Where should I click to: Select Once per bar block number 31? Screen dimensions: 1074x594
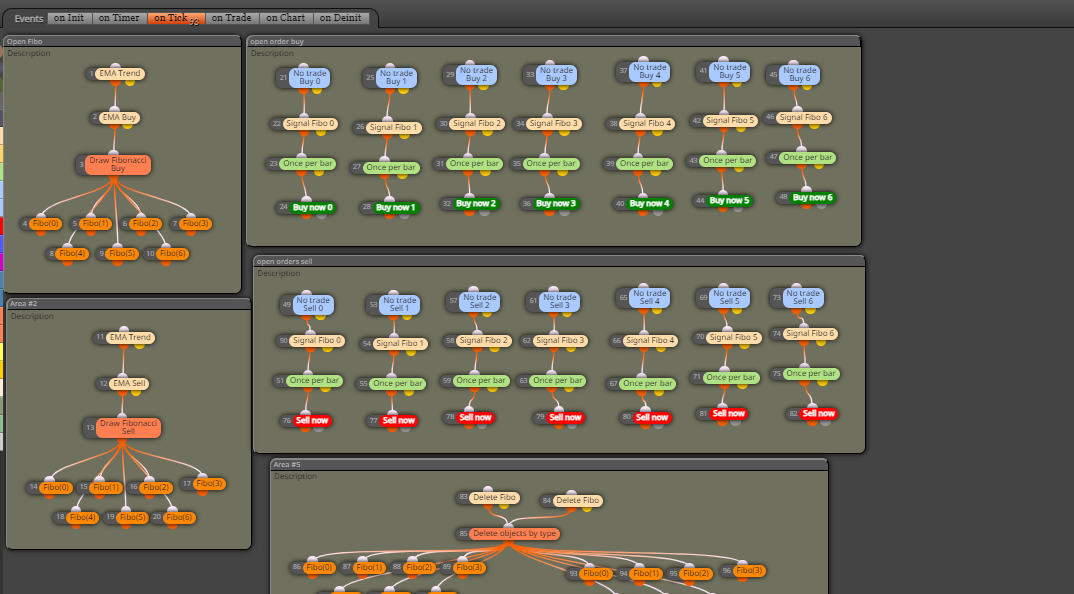pyautogui.click(x=475, y=164)
